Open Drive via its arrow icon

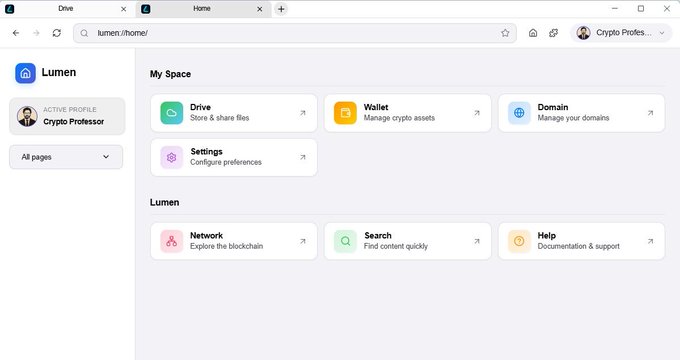pyautogui.click(x=303, y=113)
